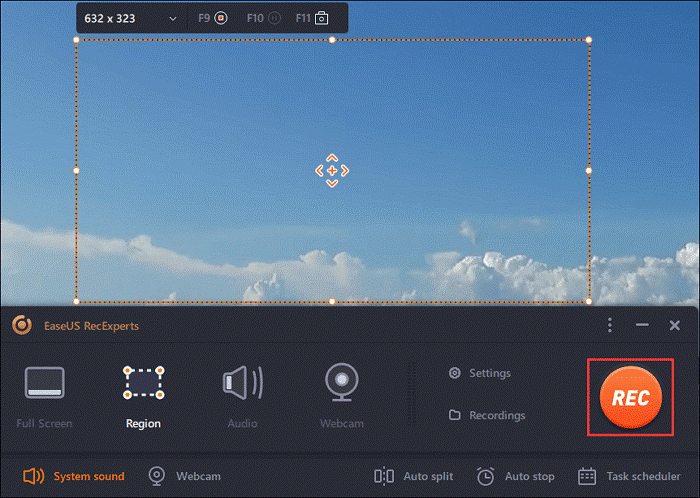Open the Task scheduler
Viewport: 700px width, 498px height.
[x=629, y=476]
